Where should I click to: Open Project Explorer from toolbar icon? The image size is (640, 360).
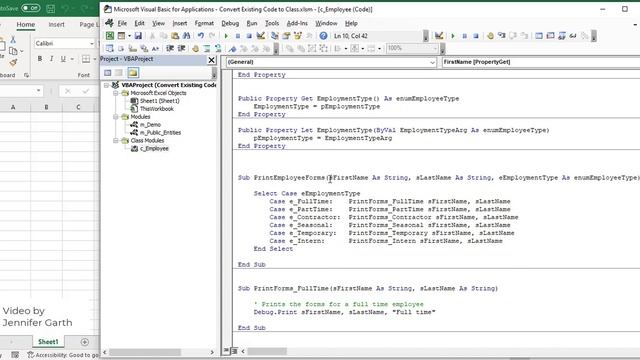[275, 36]
